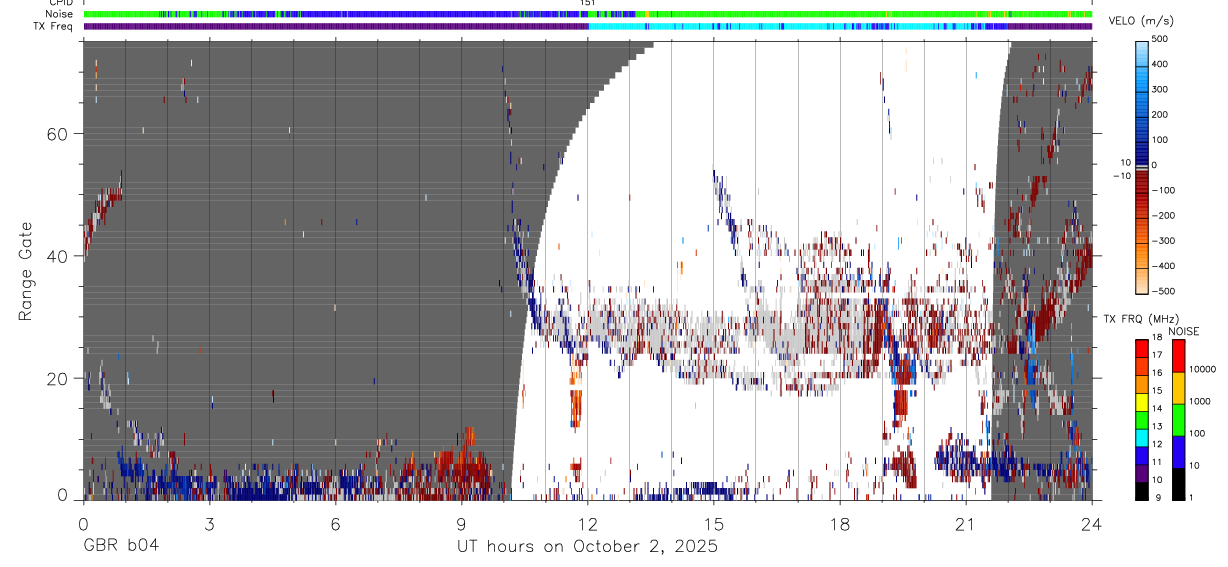
Task: Pick the cyan 12–13 MHz frequency swatch
Action: (1141, 437)
